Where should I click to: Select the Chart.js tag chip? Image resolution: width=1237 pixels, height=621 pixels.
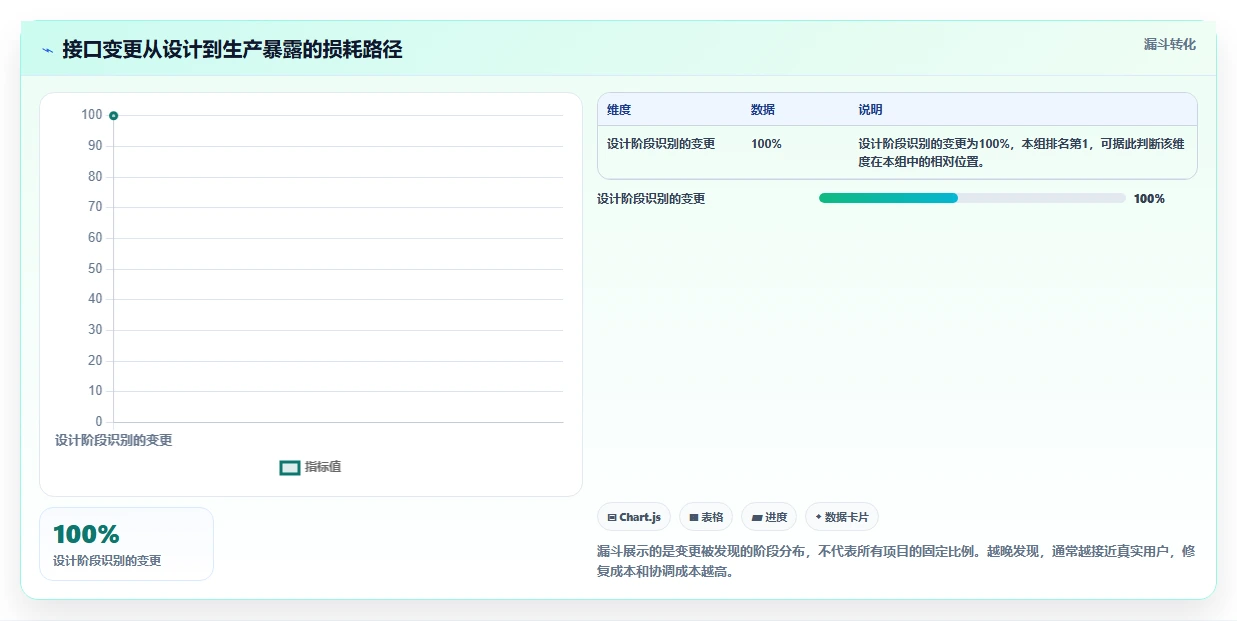coord(634,517)
